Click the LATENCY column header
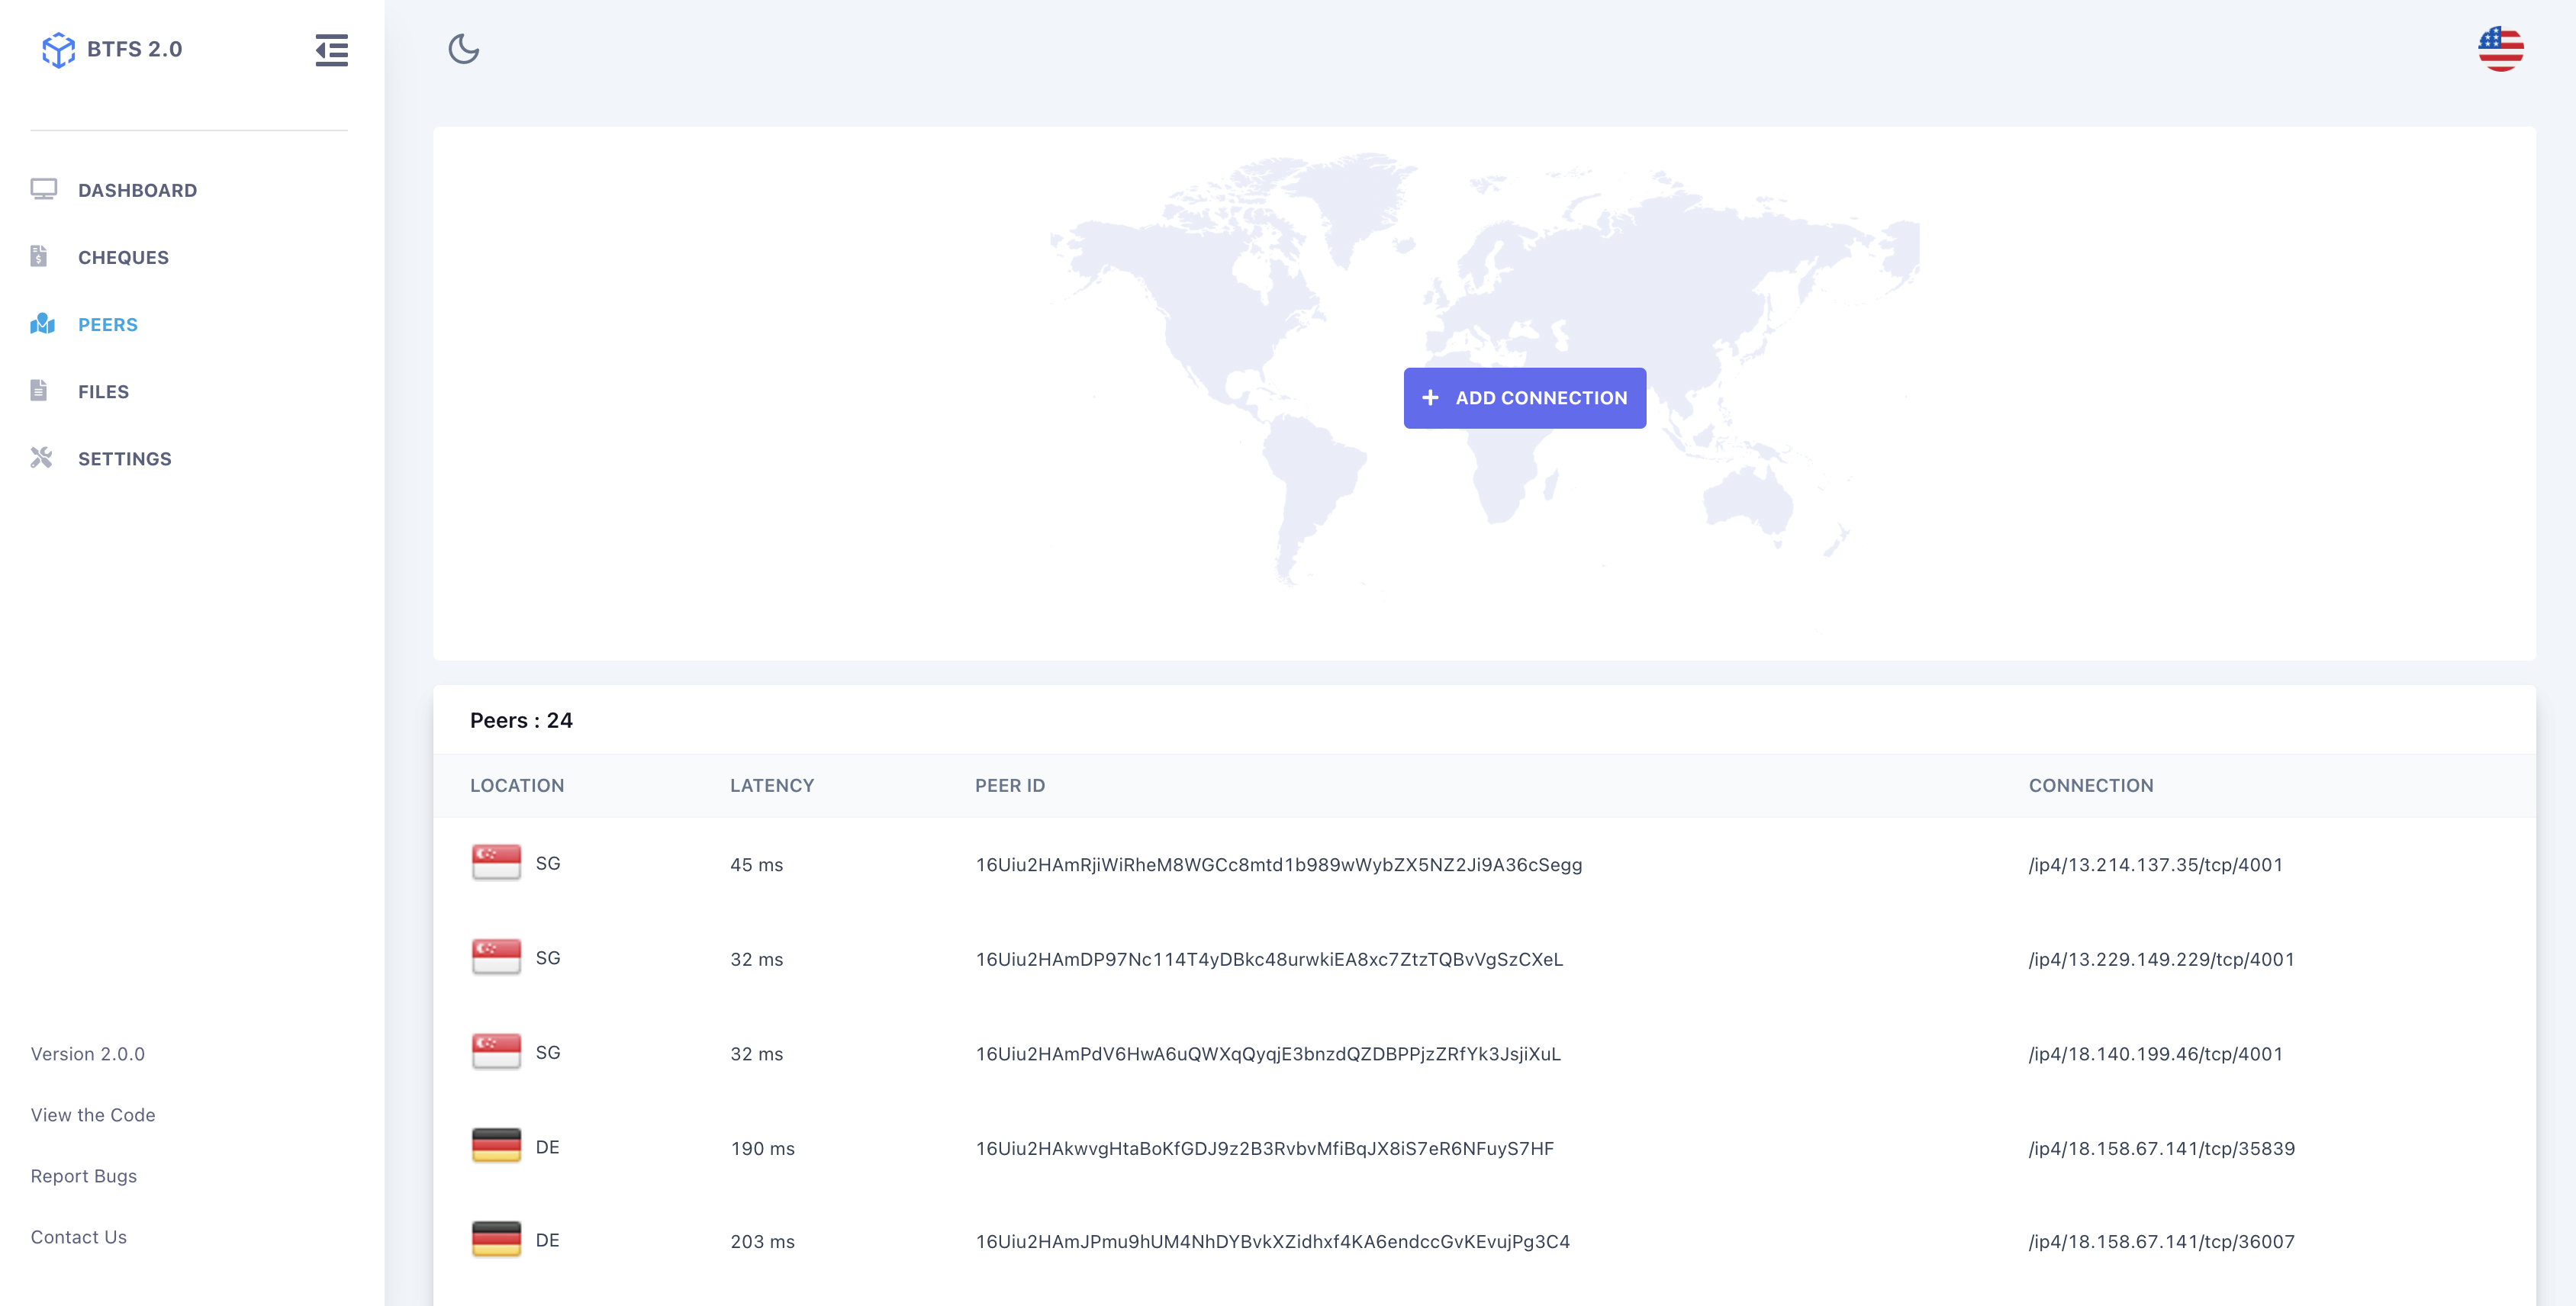This screenshot has width=2576, height=1306. click(x=772, y=785)
